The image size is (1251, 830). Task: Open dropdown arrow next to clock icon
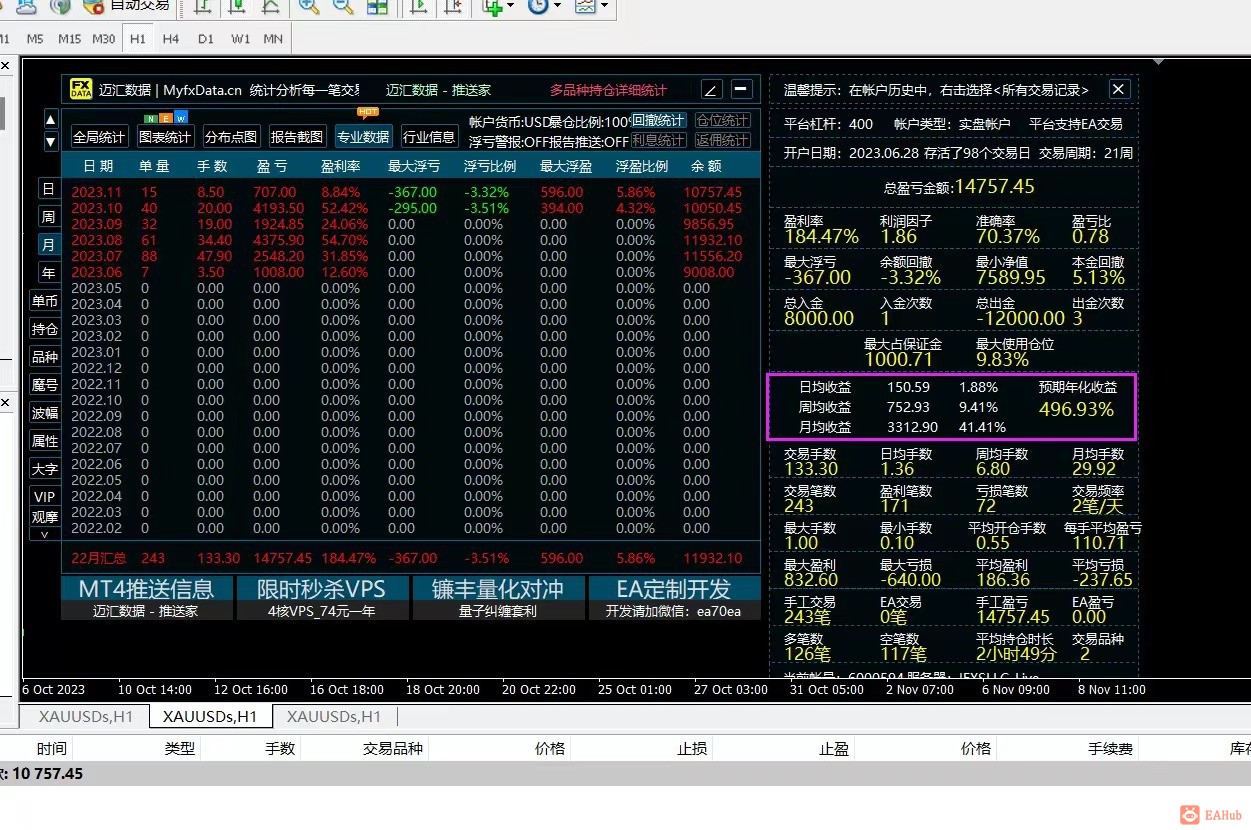click(556, 6)
